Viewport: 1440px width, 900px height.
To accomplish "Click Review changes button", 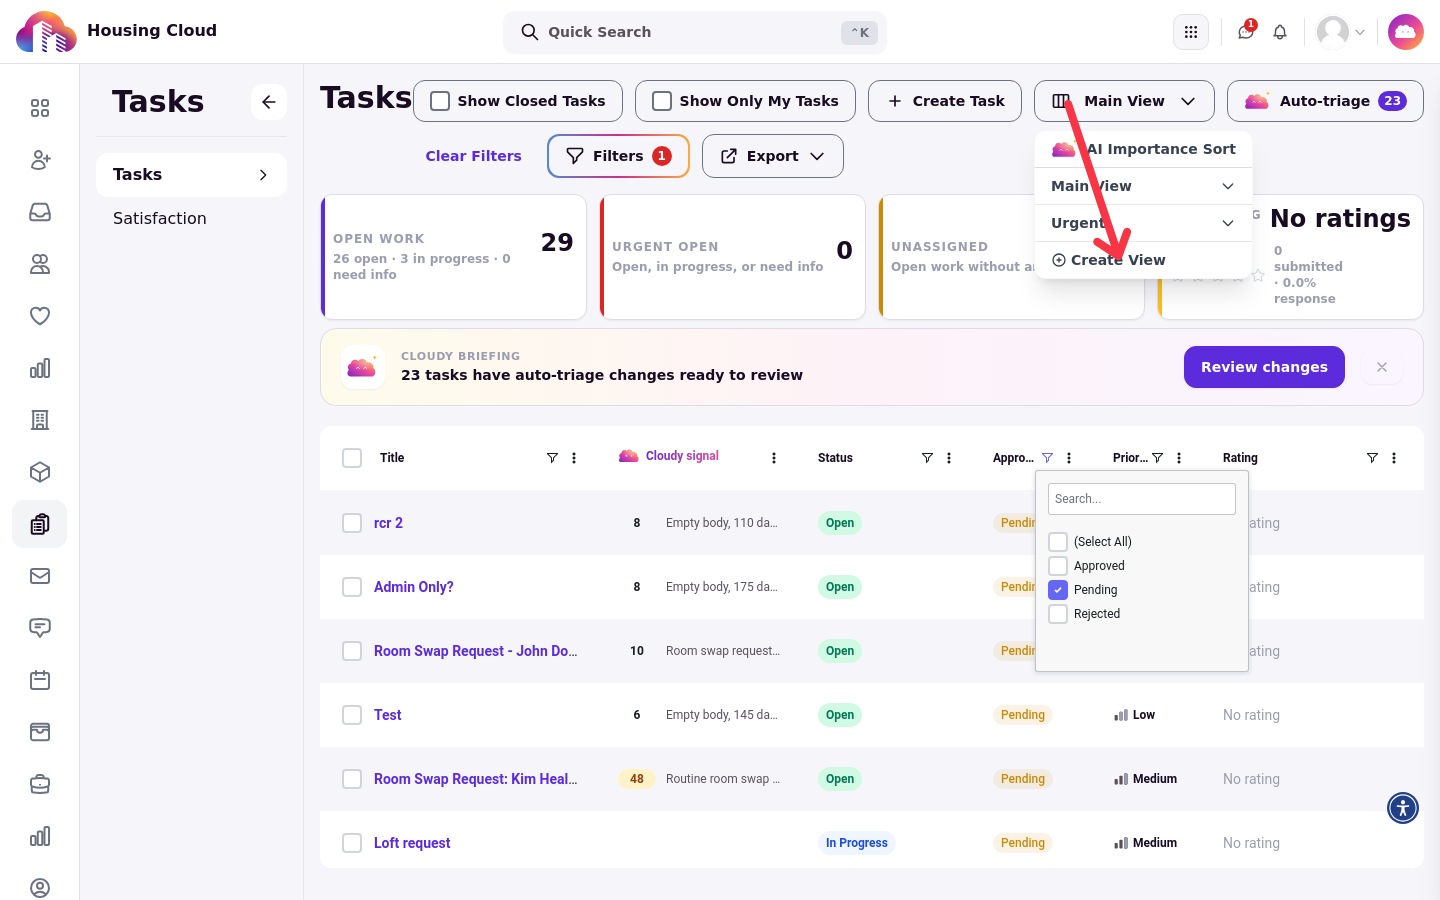I will [x=1264, y=367].
